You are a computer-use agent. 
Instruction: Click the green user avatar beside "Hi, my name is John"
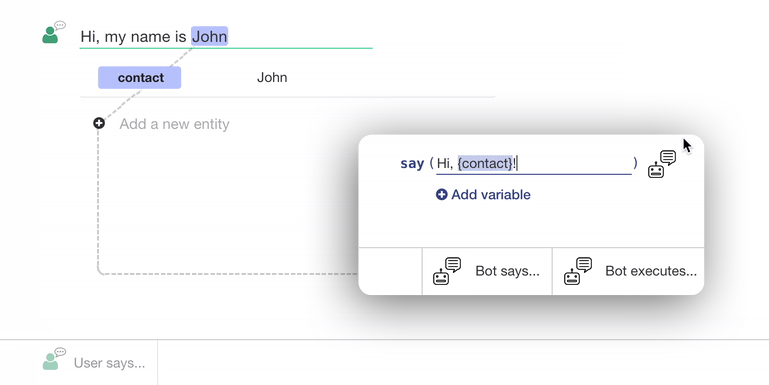tap(53, 32)
